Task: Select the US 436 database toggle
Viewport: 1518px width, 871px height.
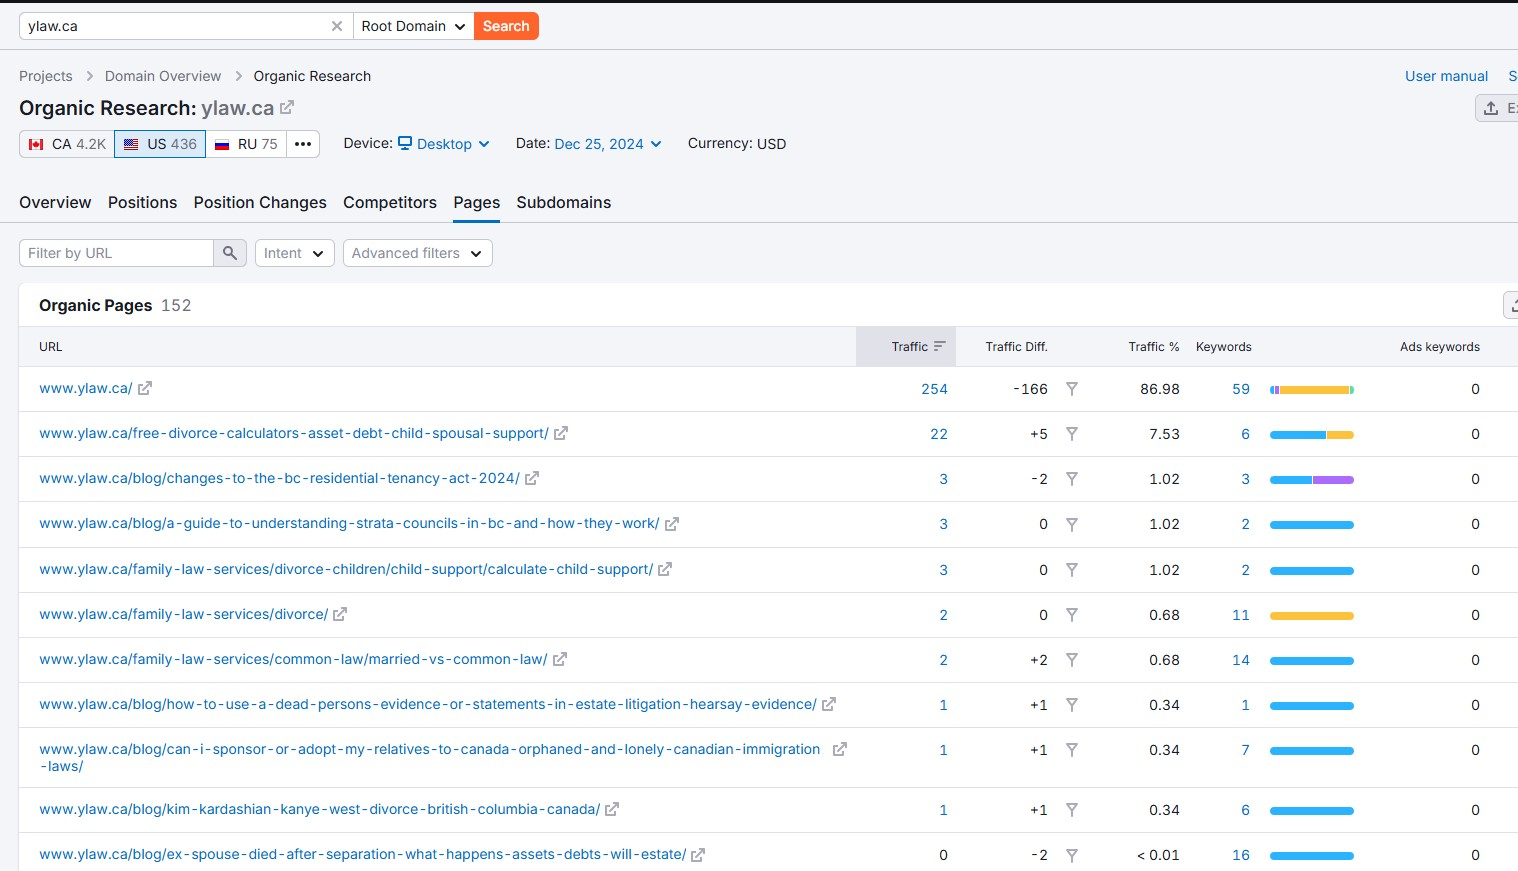Action: coord(160,144)
